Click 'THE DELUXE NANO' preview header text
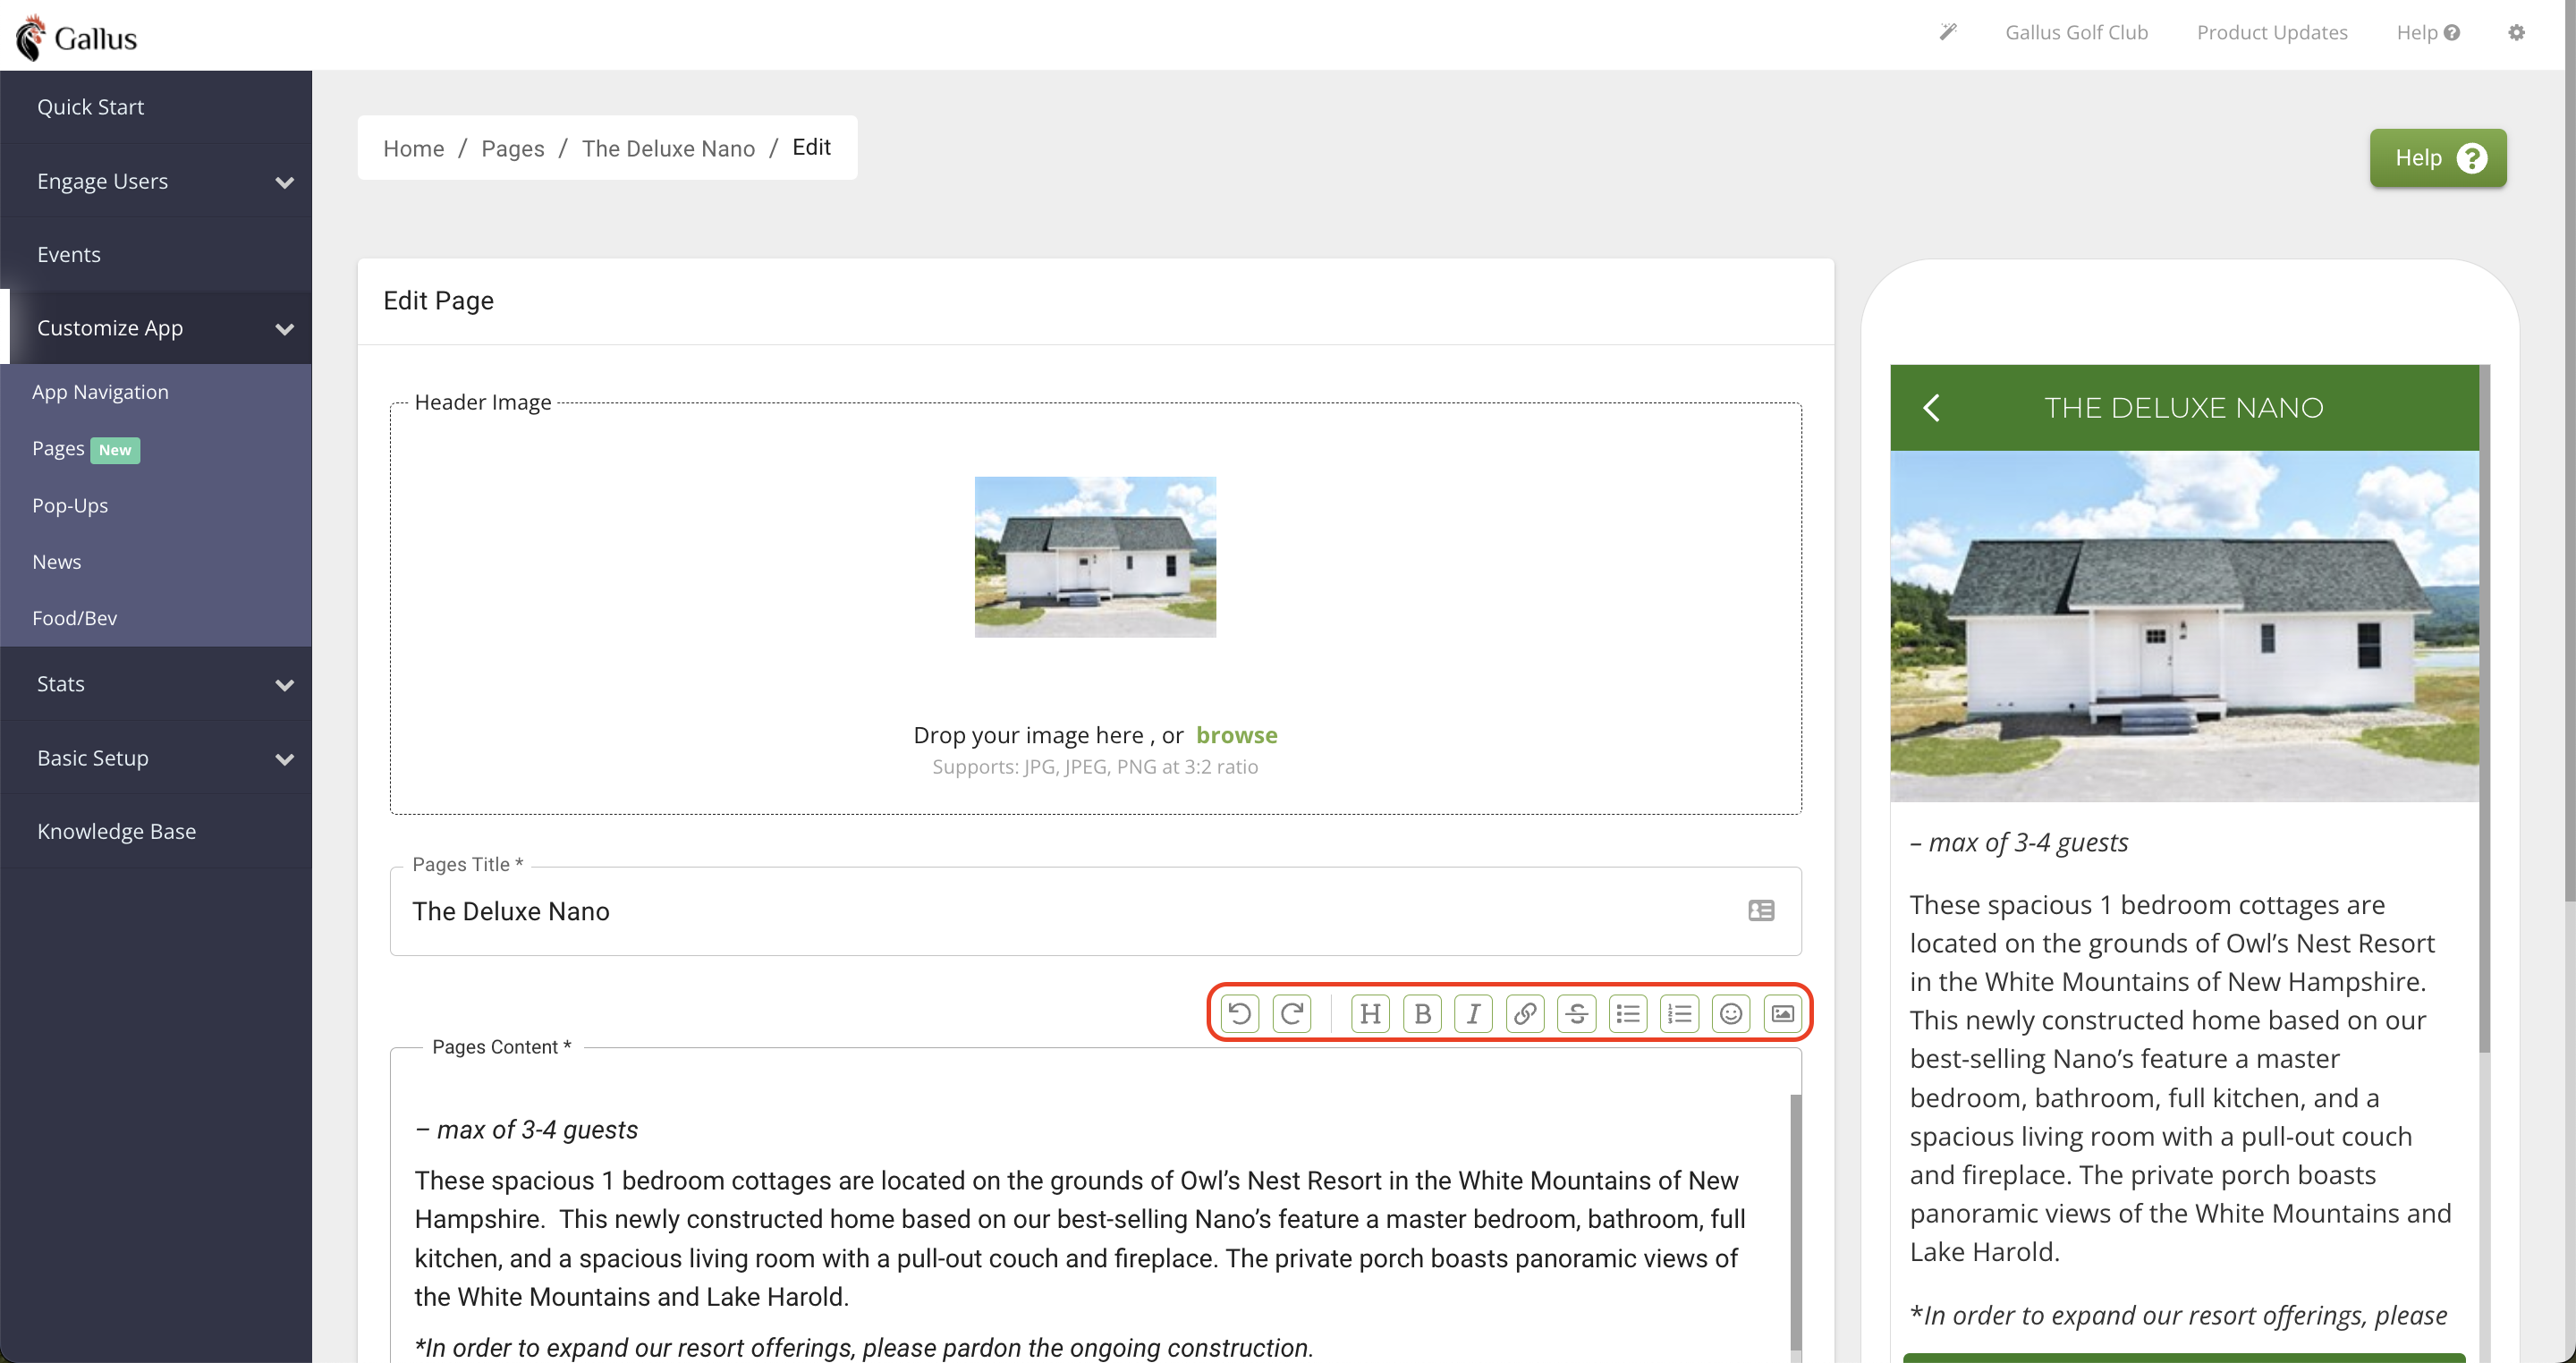 (x=2183, y=407)
